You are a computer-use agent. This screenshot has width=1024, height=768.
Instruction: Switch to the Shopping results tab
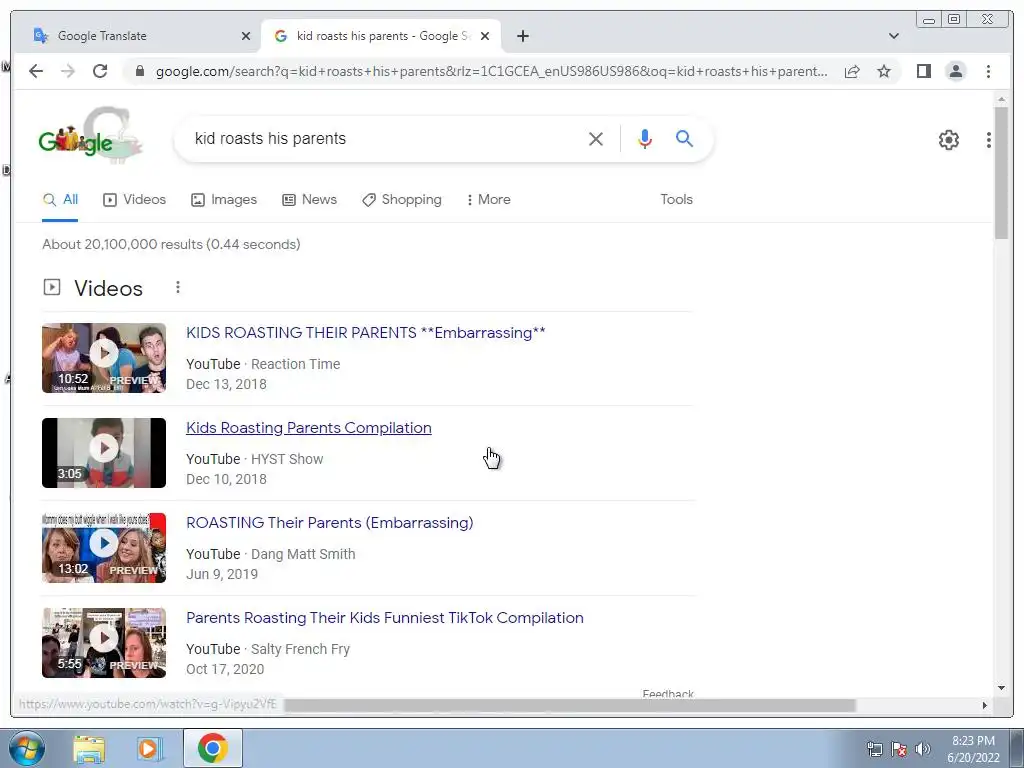tap(402, 200)
